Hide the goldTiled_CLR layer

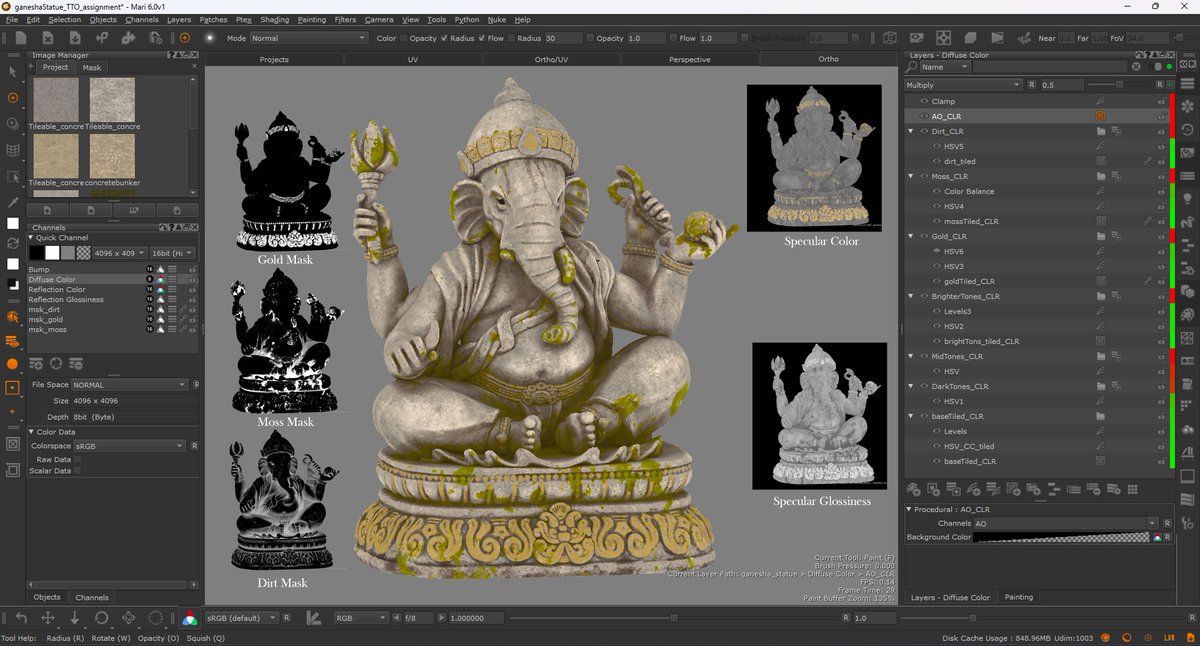click(936, 281)
